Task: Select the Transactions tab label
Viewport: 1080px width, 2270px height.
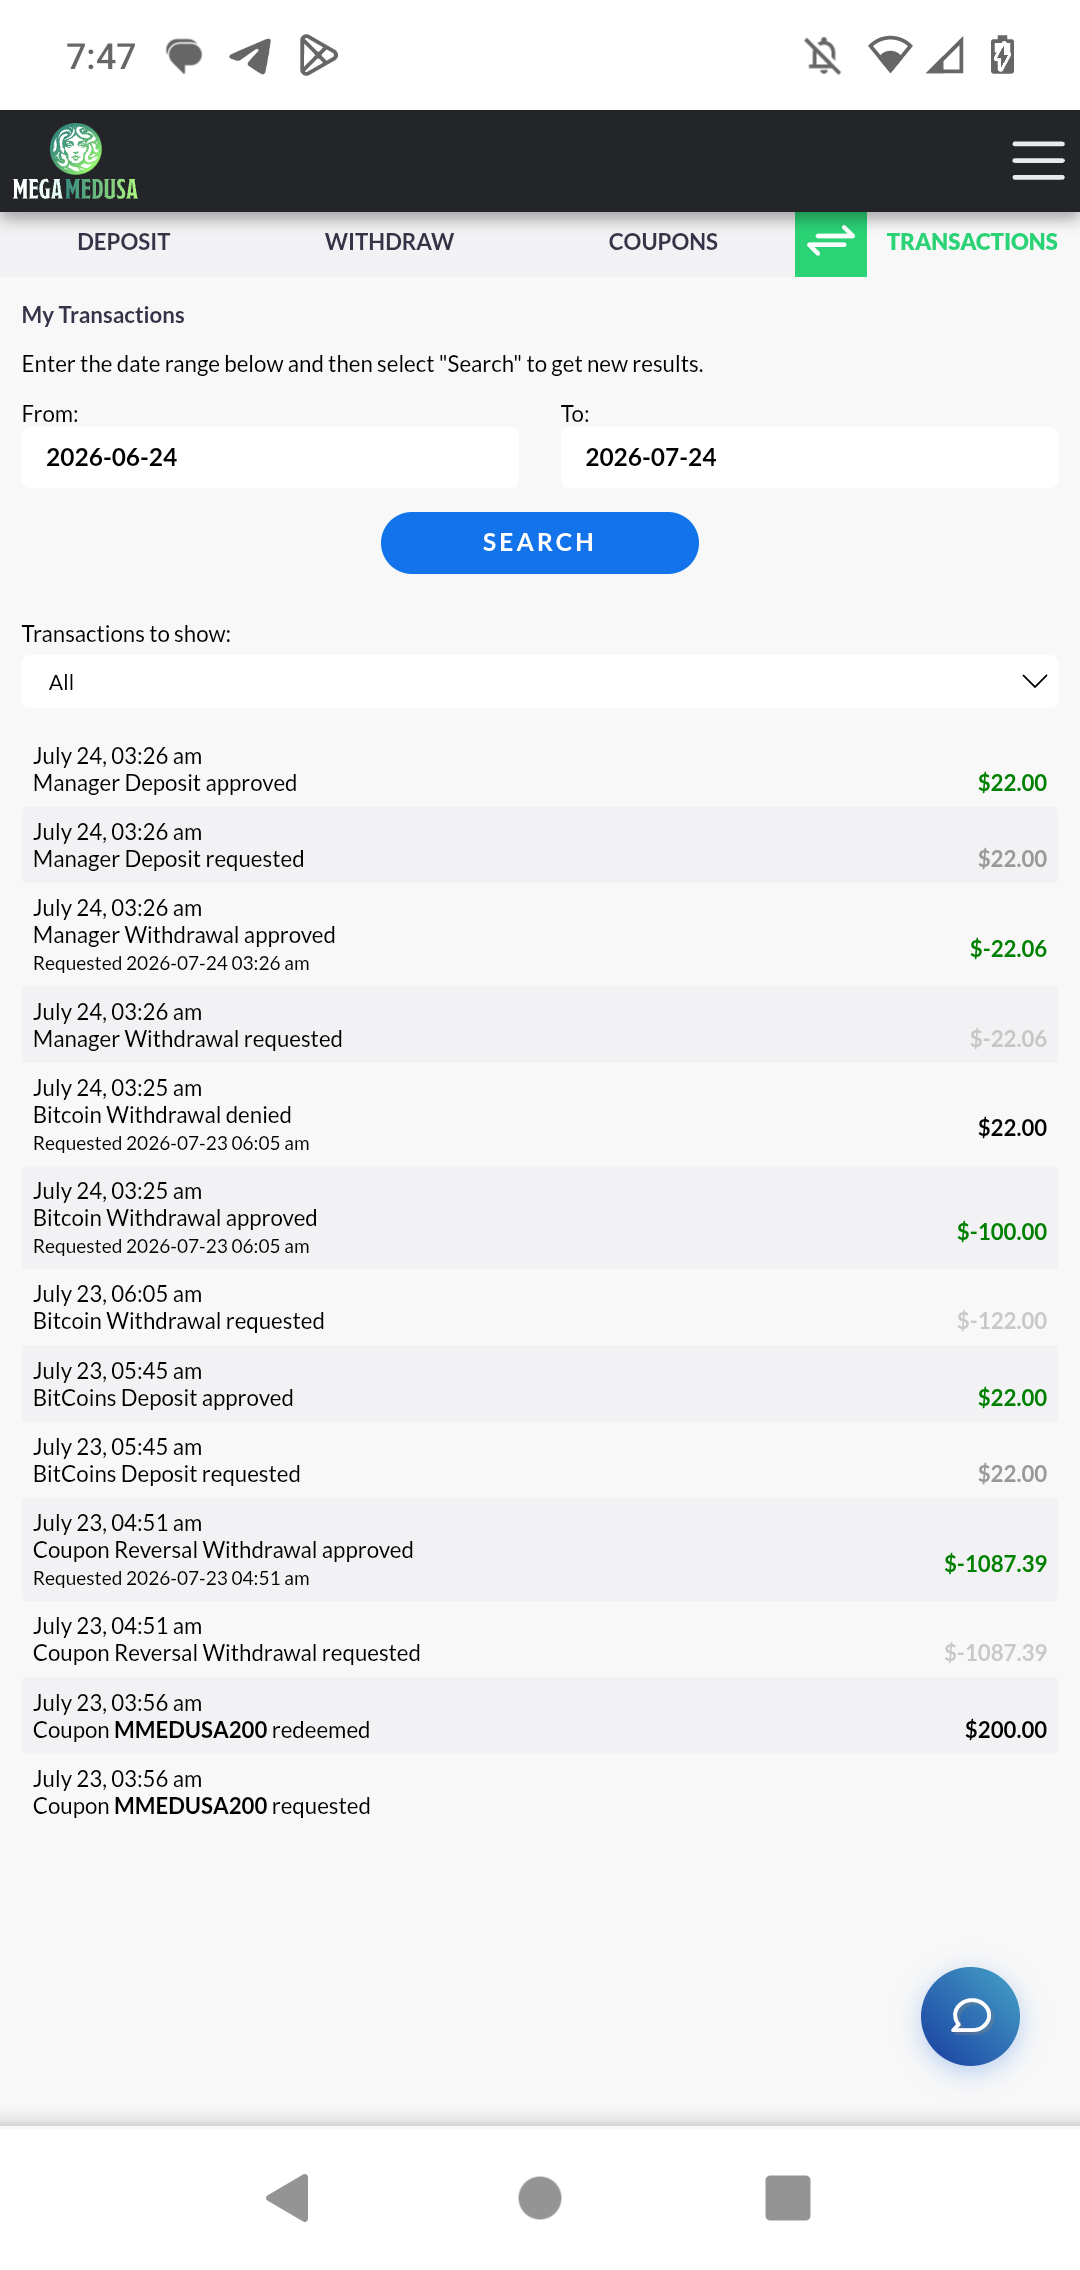Action: point(972,242)
